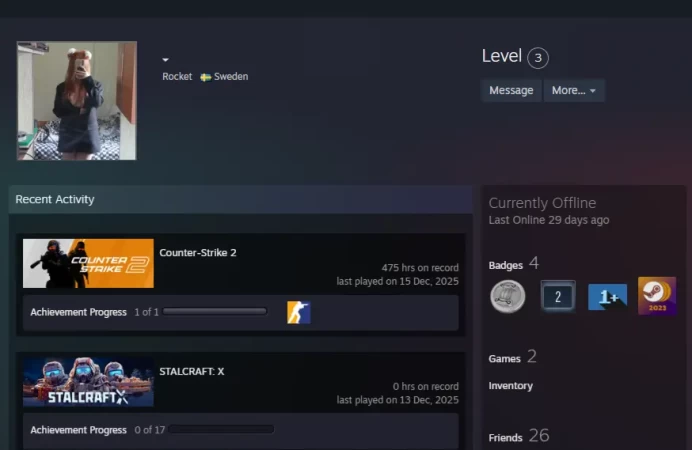The height and width of the screenshot is (450, 692).
Task: Click the 'Sweden' country text
Action: 231,77
